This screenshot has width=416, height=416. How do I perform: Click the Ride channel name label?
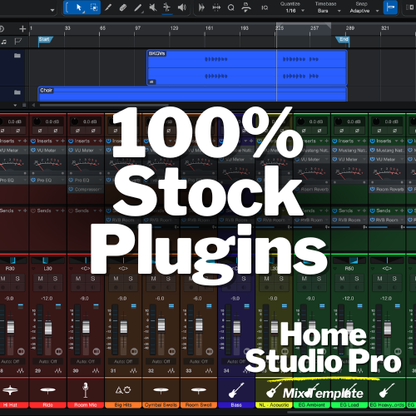pyautogui.click(x=48, y=405)
